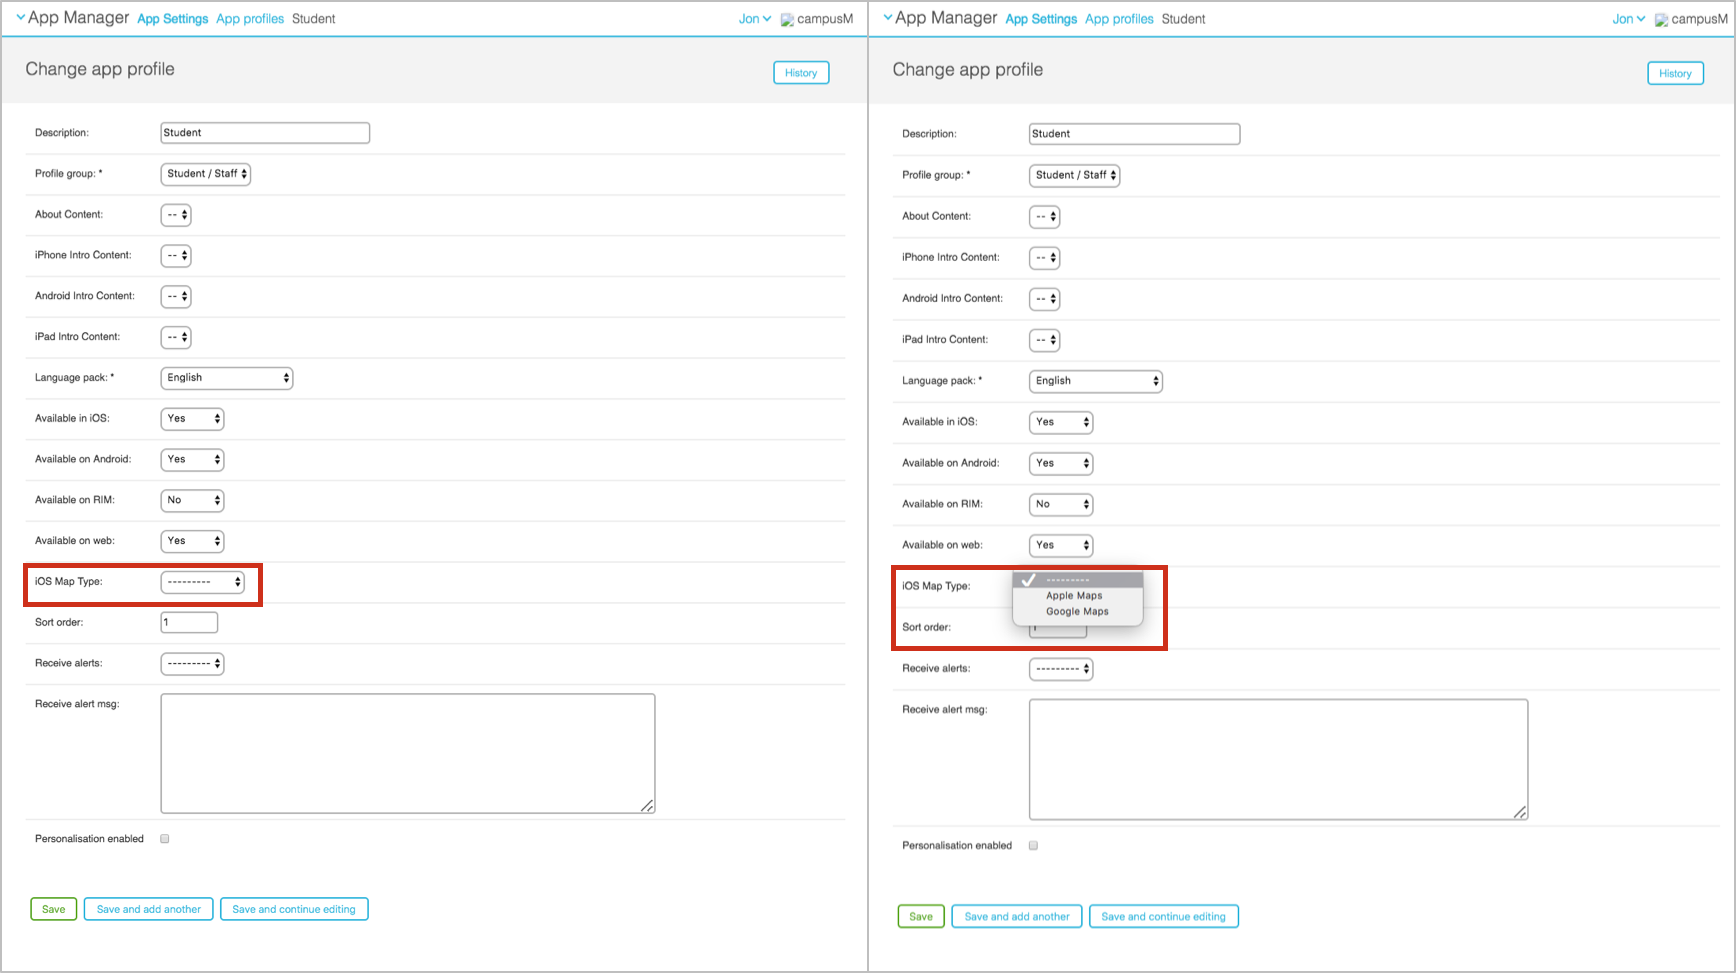Click the campusM logo icon in left panel
1736x973 pixels.
pyautogui.click(x=787, y=20)
